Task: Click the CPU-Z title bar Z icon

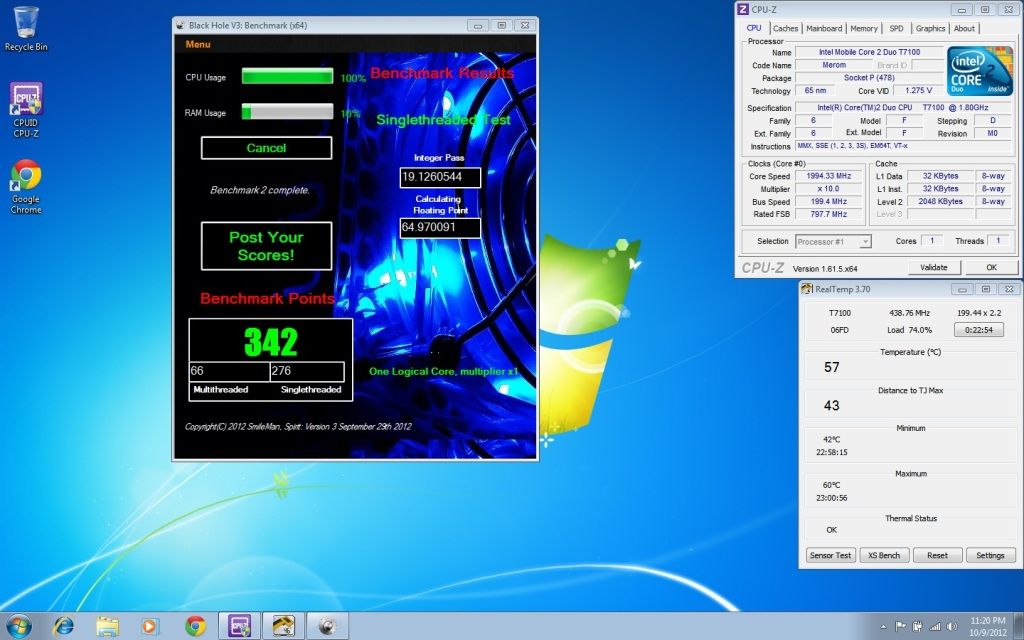Action: click(x=743, y=9)
